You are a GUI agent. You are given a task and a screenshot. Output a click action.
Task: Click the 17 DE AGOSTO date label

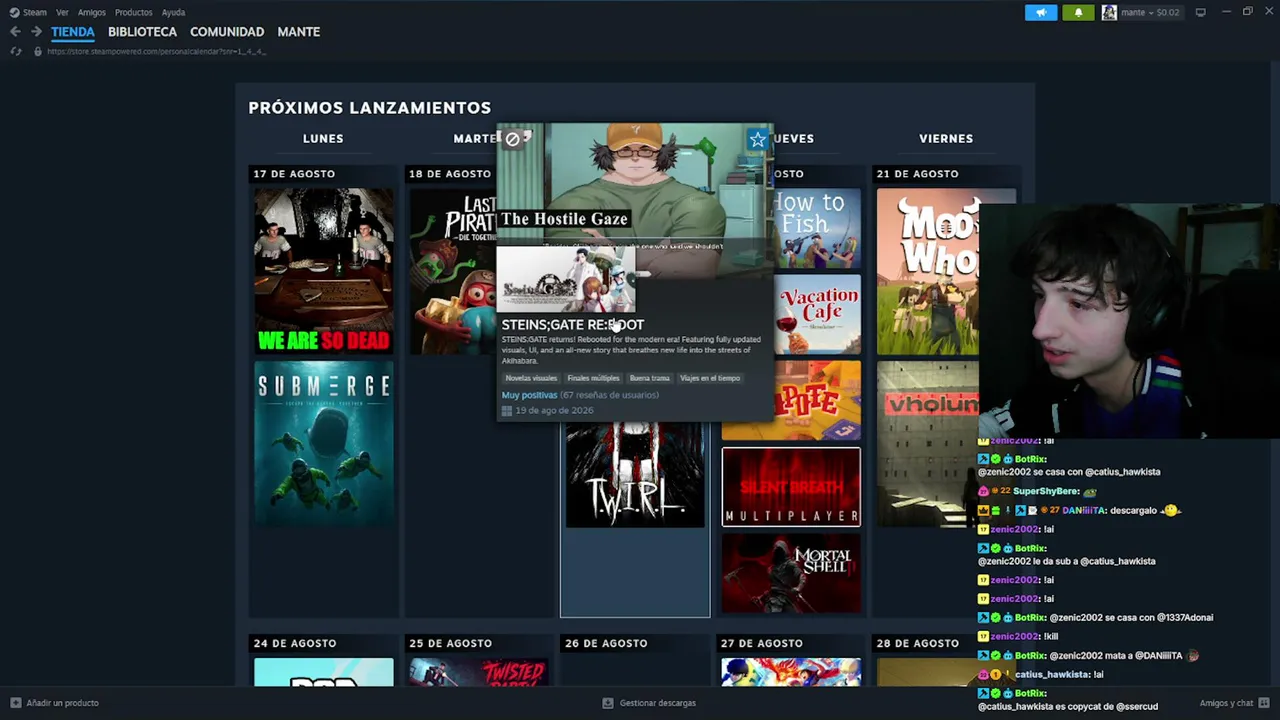294,174
